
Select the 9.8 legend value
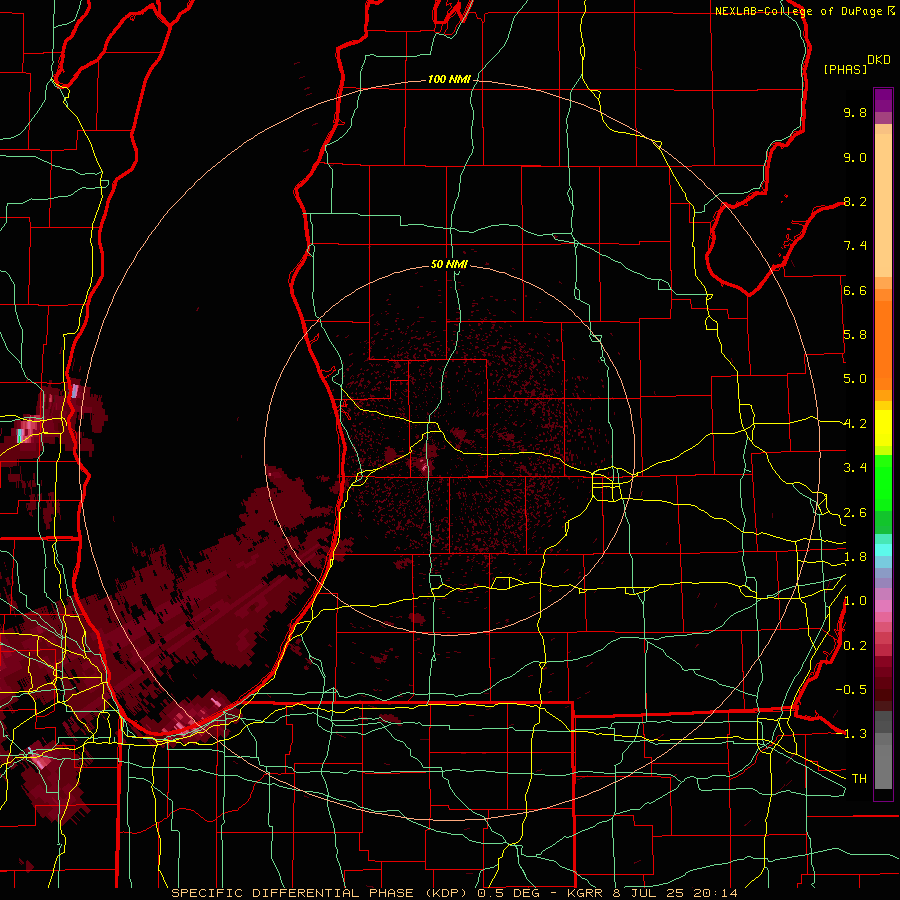[855, 112]
